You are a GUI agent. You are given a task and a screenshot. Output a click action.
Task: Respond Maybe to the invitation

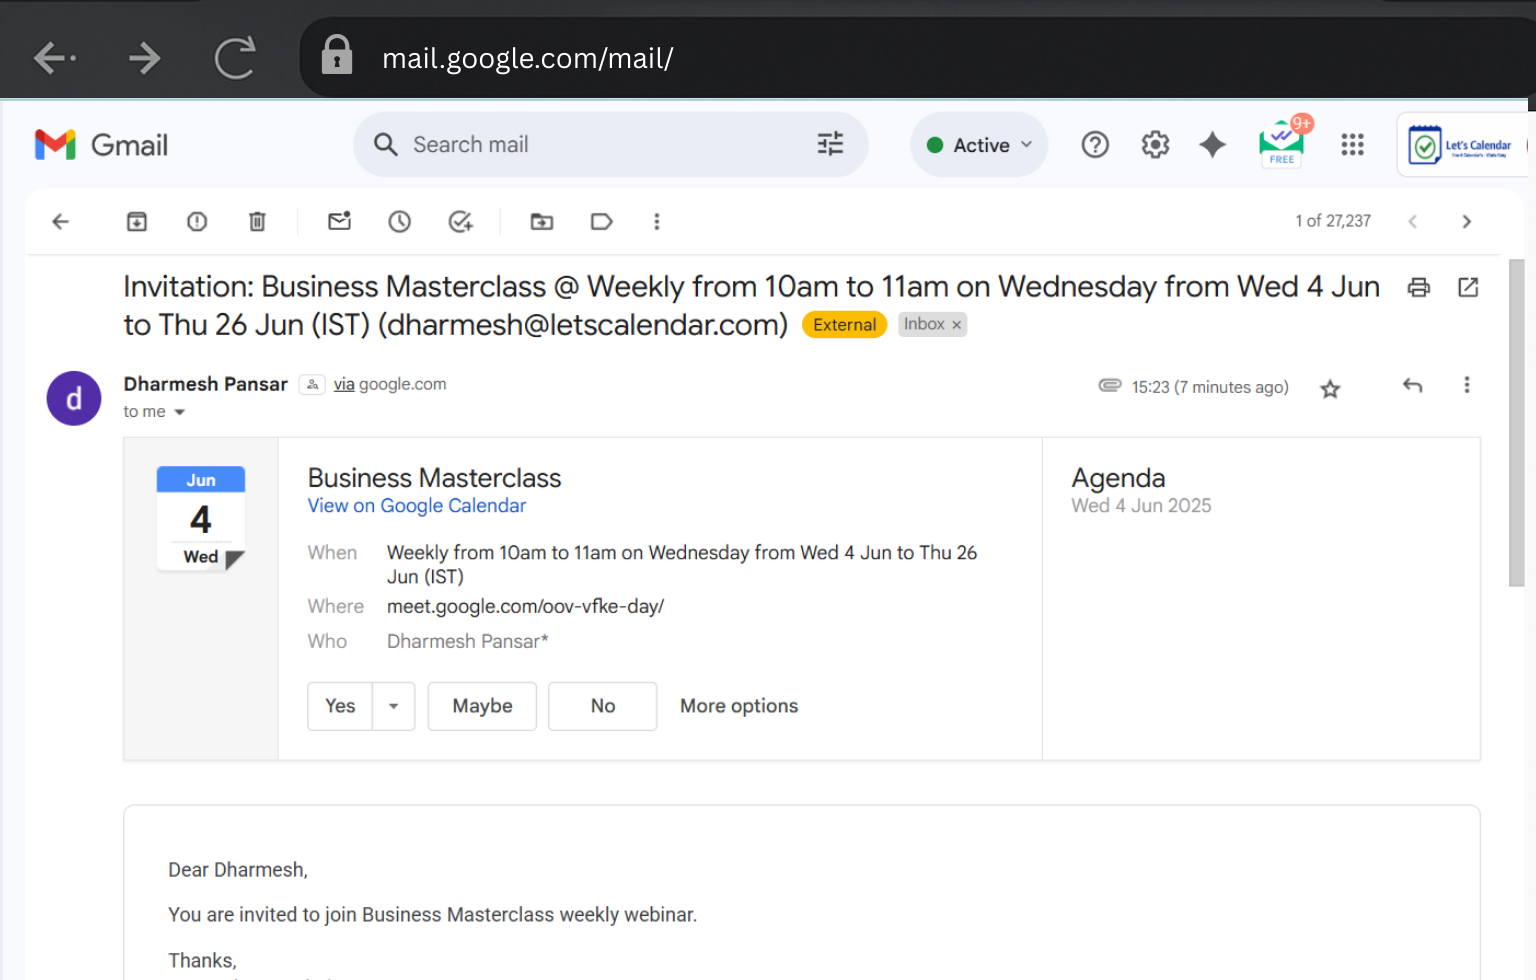[x=482, y=706]
